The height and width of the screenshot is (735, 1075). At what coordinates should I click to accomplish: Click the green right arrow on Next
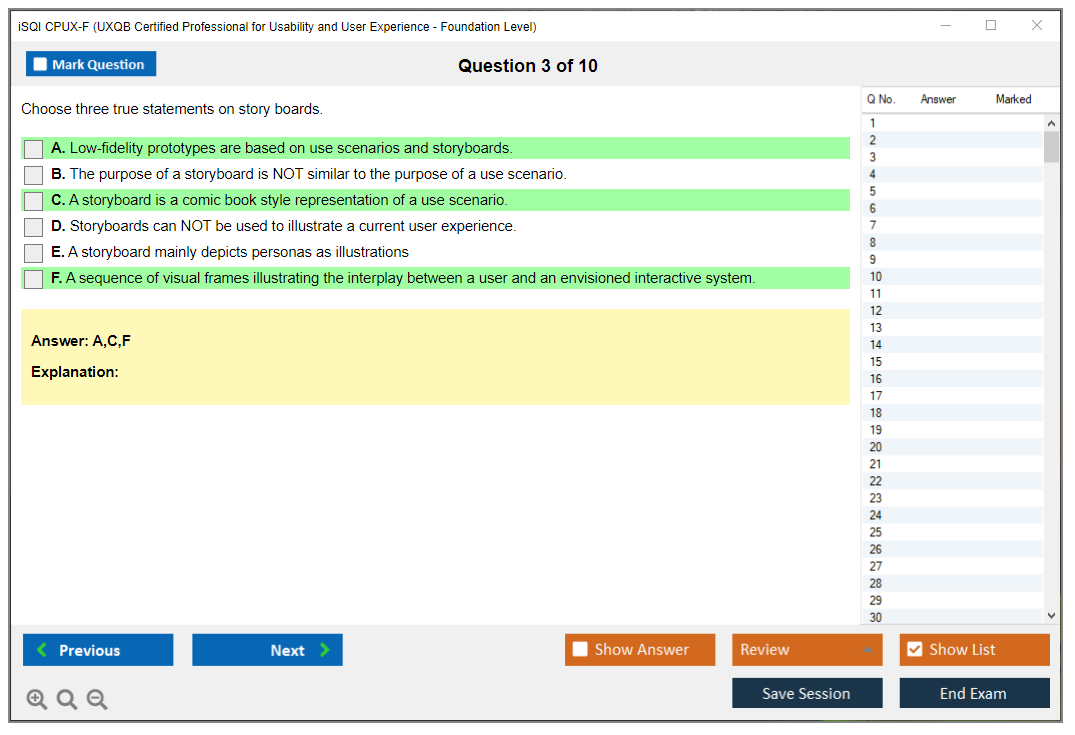(x=325, y=650)
